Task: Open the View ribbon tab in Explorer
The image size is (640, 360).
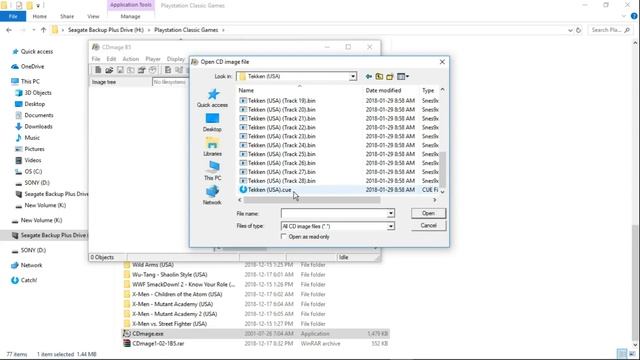Action: point(93,17)
